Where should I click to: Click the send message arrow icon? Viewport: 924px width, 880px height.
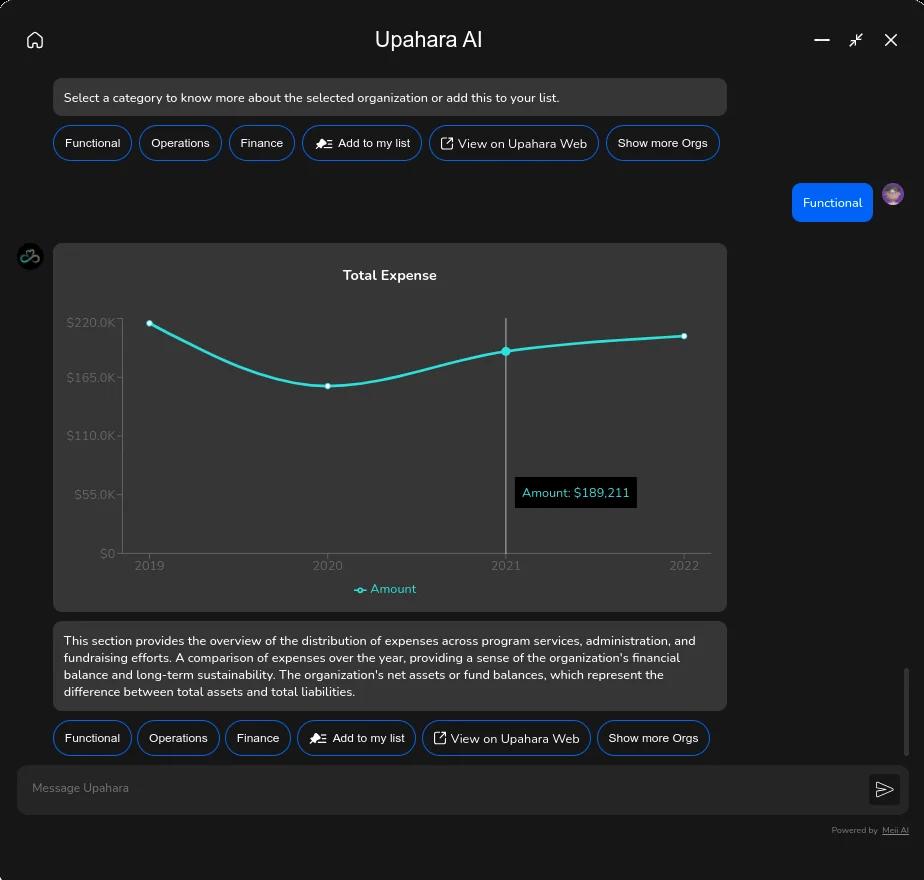pos(884,789)
